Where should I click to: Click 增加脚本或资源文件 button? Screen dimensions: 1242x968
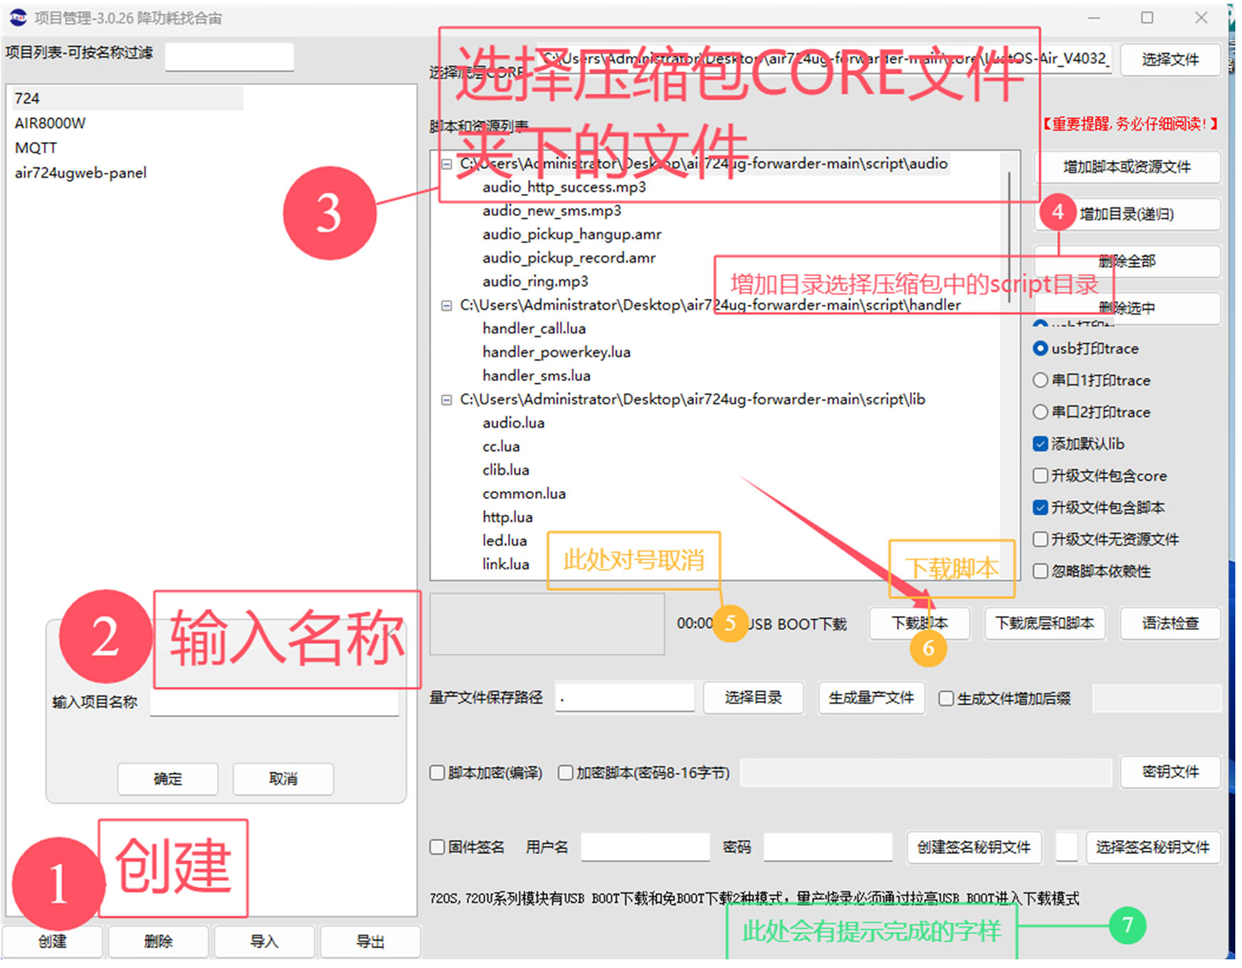[x=1127, y=166]
